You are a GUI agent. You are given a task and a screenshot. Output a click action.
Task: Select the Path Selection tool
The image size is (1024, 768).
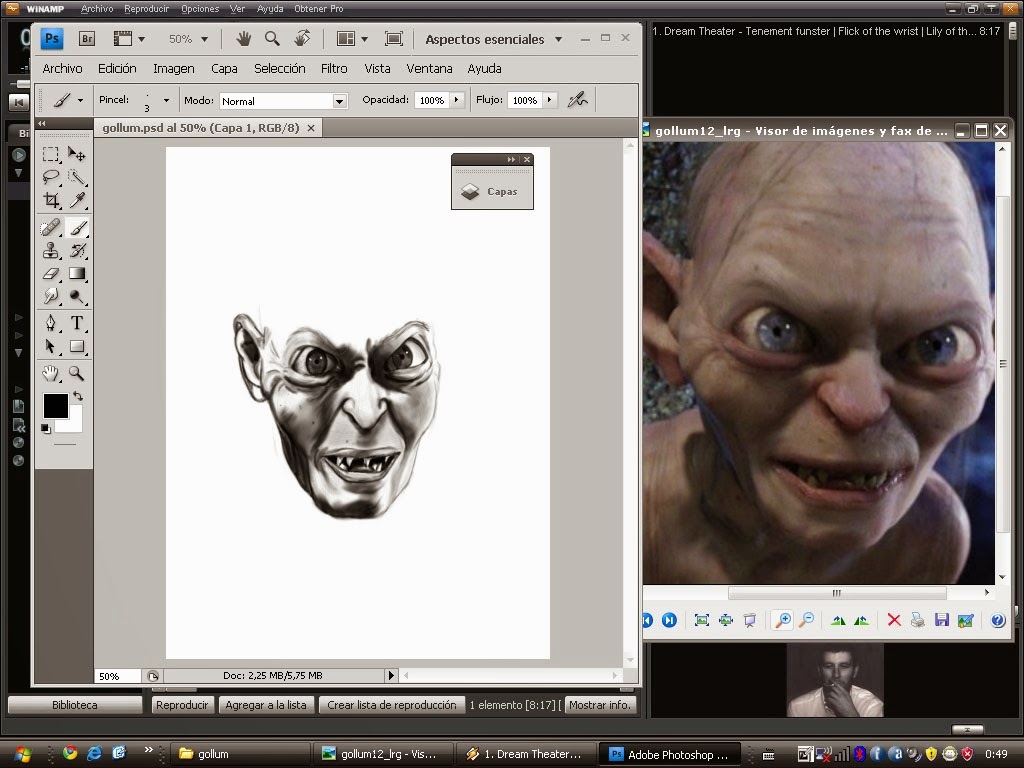click(51, 346)
